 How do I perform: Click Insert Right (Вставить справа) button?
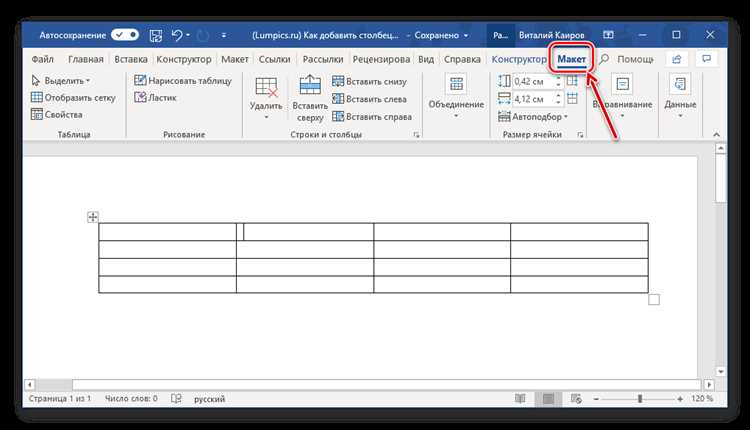tap(372, 117)
